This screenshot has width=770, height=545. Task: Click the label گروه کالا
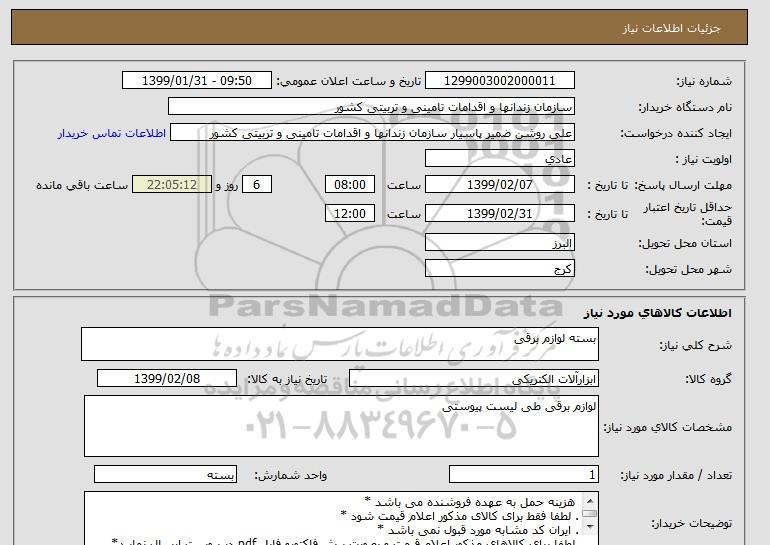tap(709, 379)
